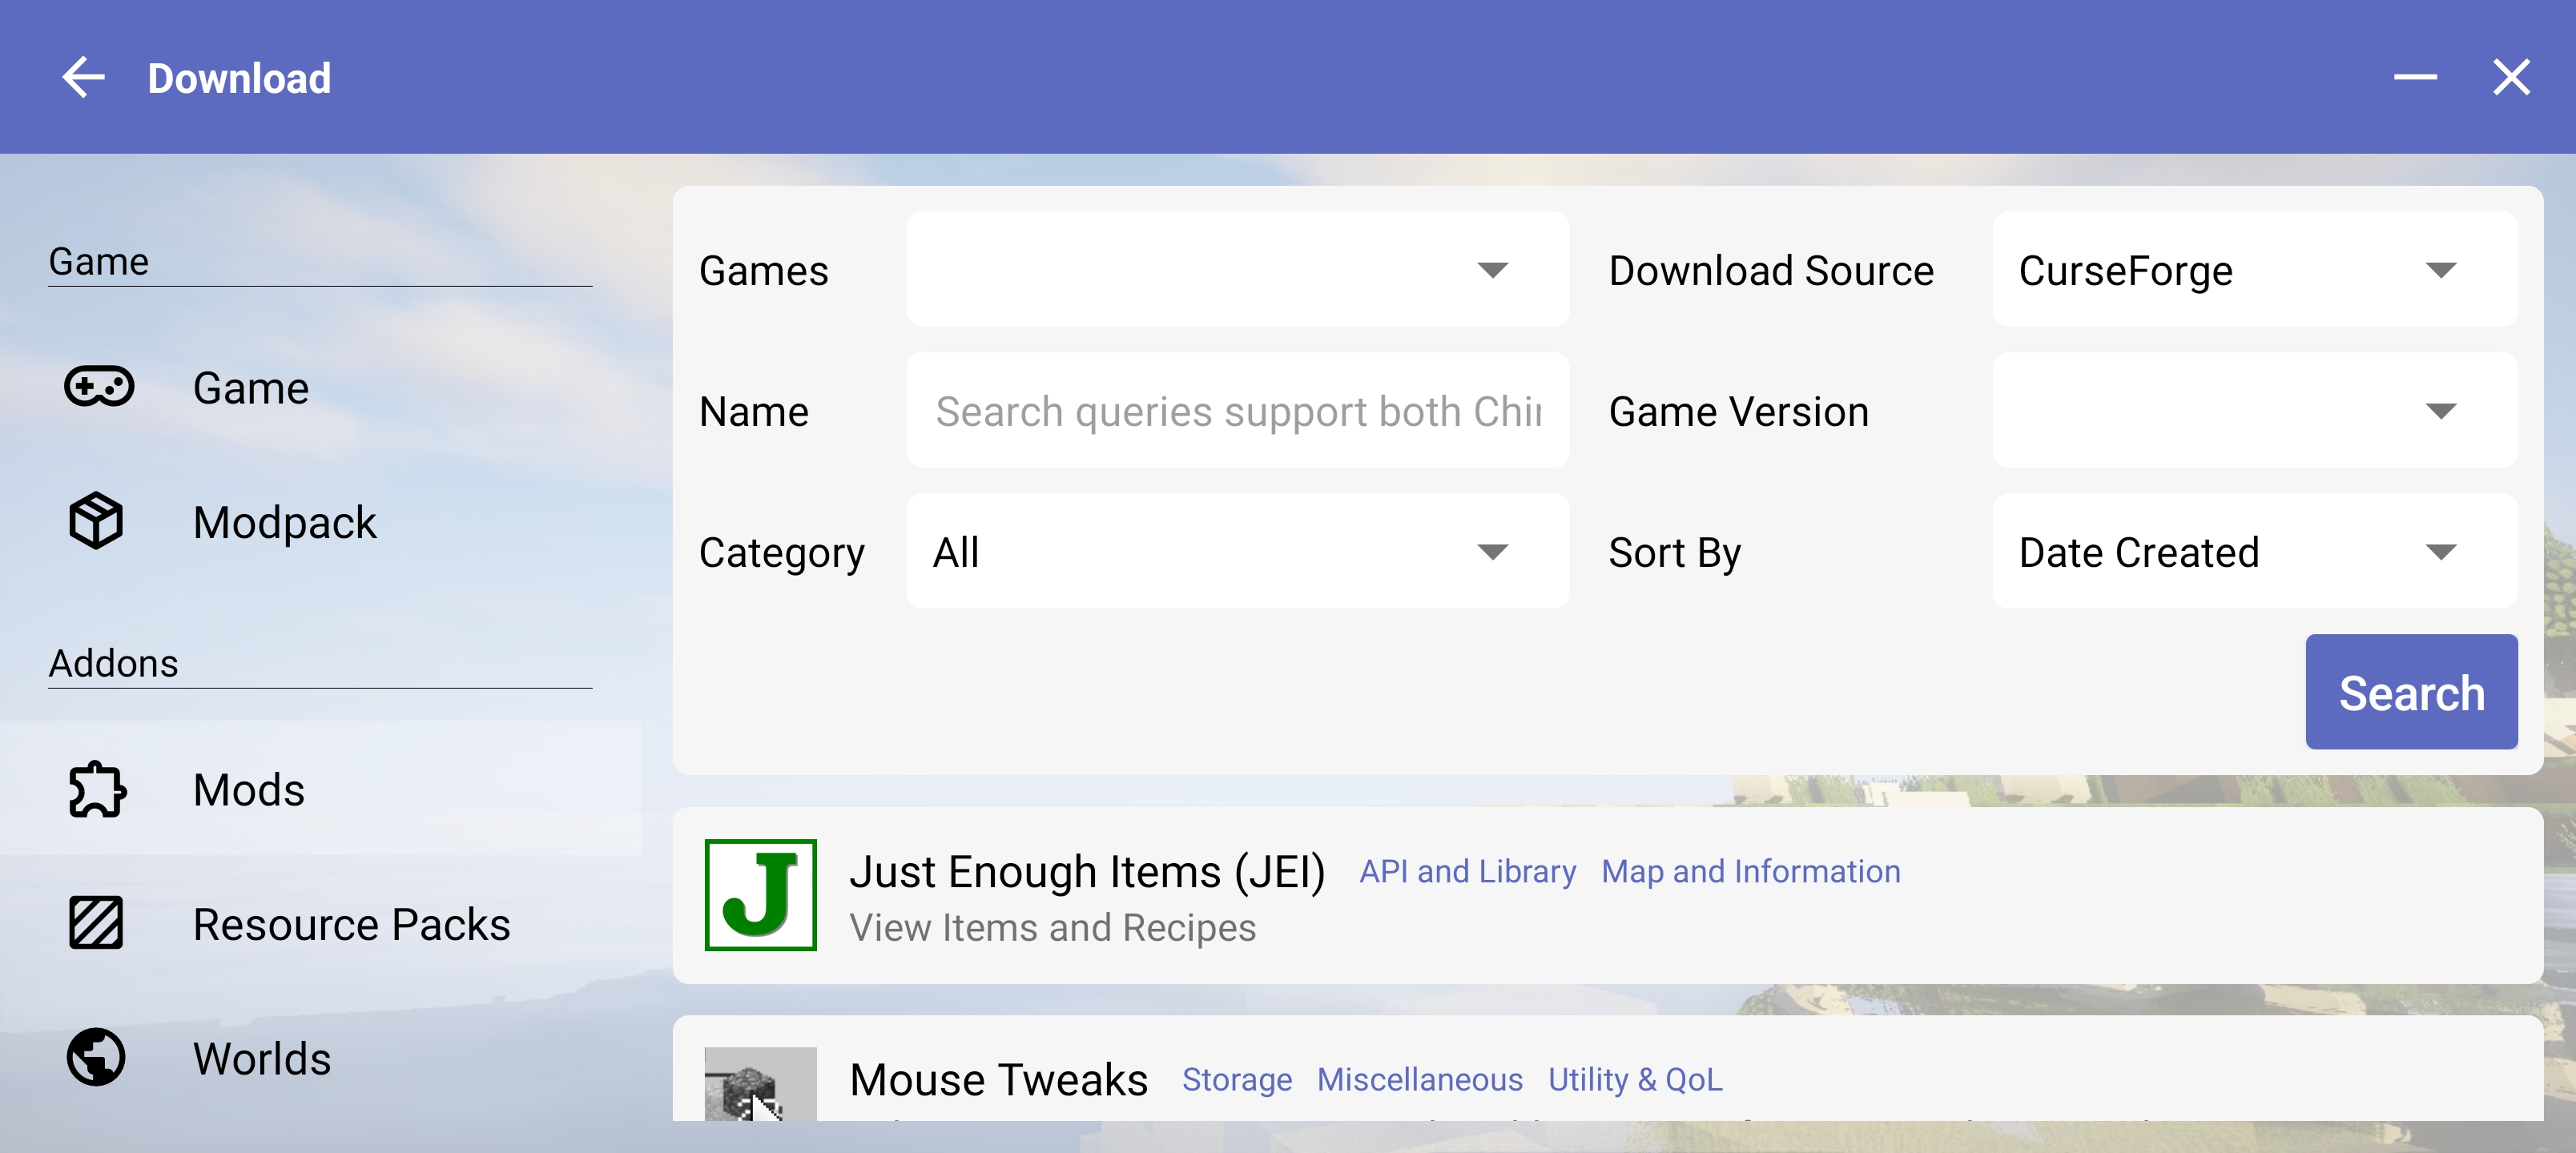Image resolution: width=2576 pixels, height=1153 pixels.
Task: Select the Mods tab in sidebar
Action: point(248,789)
